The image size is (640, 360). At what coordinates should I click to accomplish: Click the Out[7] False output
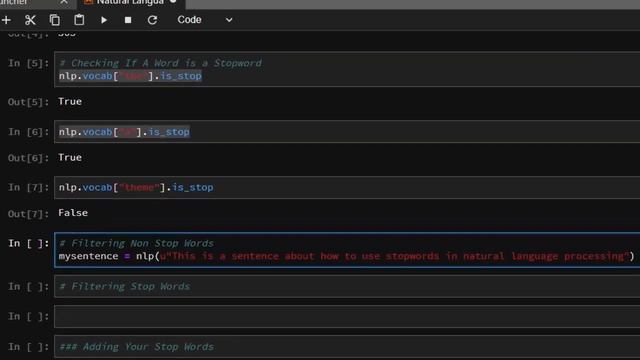[x=73, y=213]
